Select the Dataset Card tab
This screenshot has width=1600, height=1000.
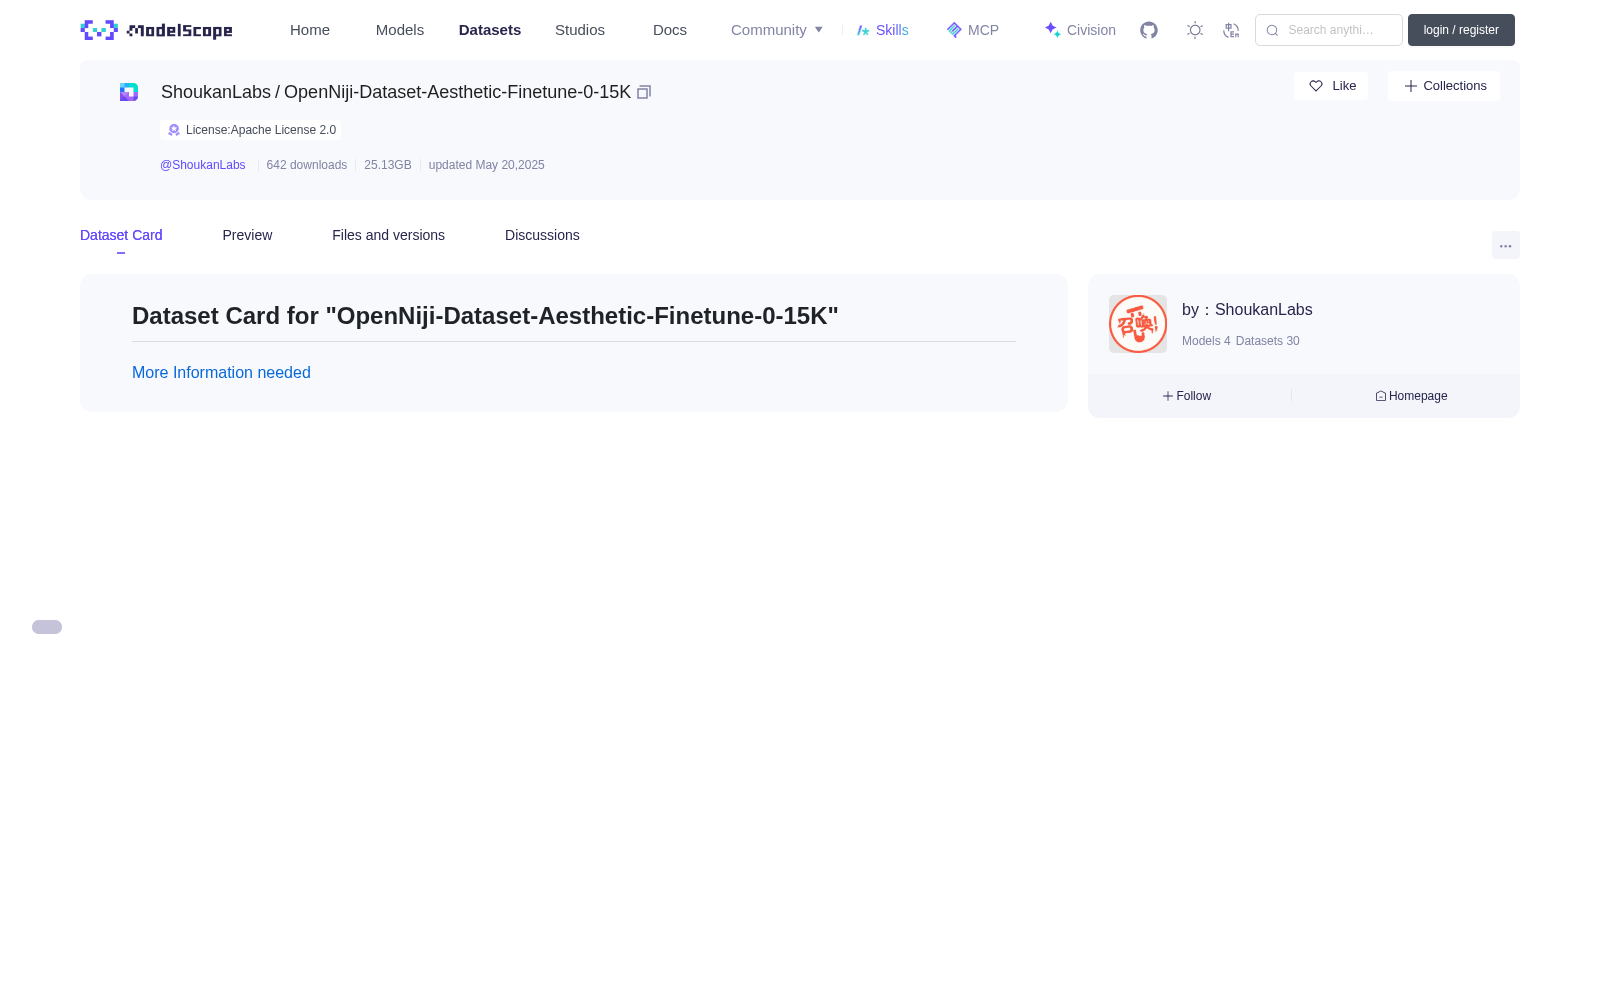(121, 235)
